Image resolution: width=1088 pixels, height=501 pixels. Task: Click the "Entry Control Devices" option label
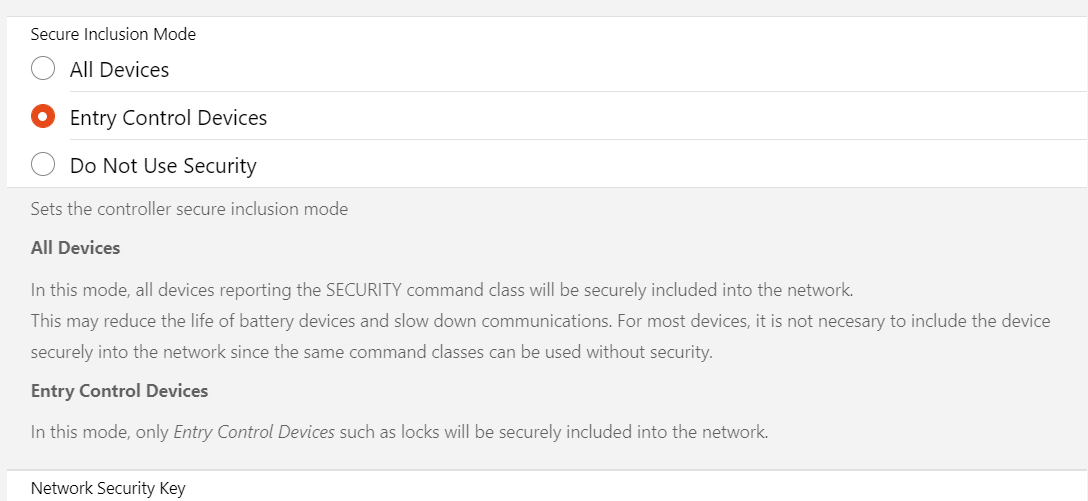point(168,118)
